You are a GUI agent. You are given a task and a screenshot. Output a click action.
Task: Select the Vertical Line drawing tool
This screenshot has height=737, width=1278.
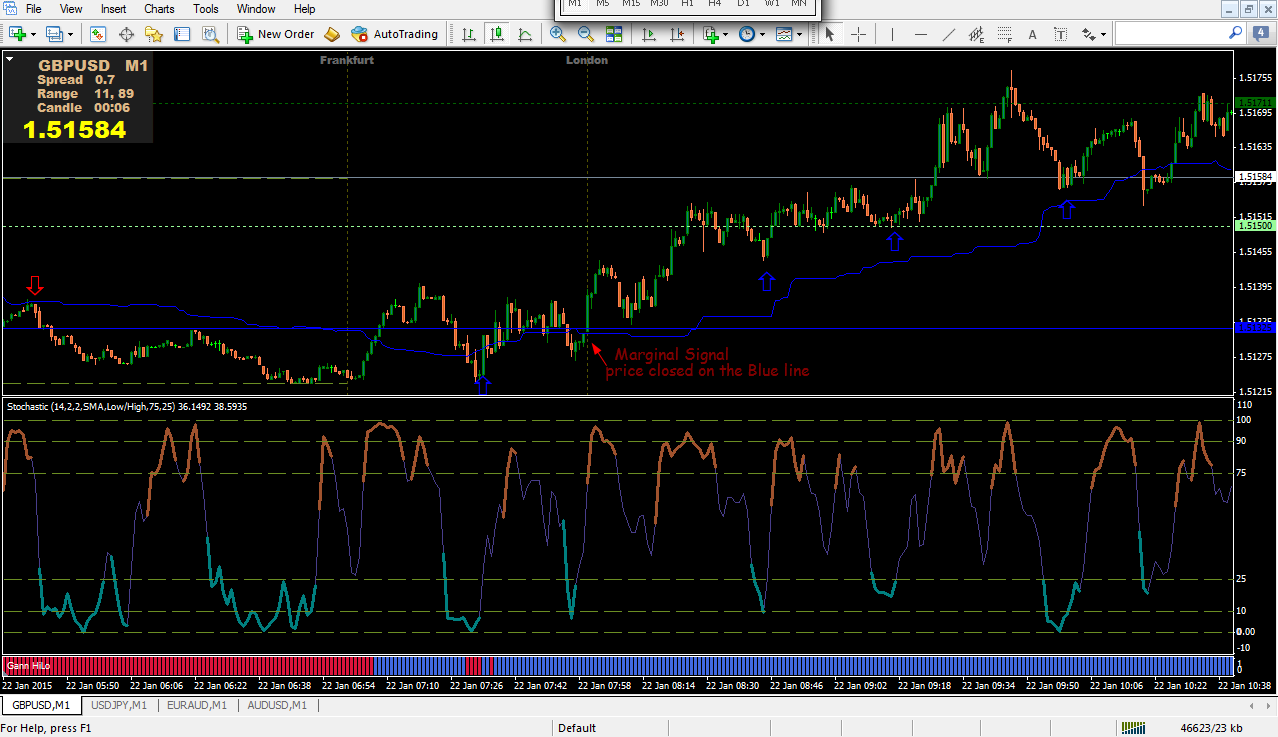pos(893,34)
